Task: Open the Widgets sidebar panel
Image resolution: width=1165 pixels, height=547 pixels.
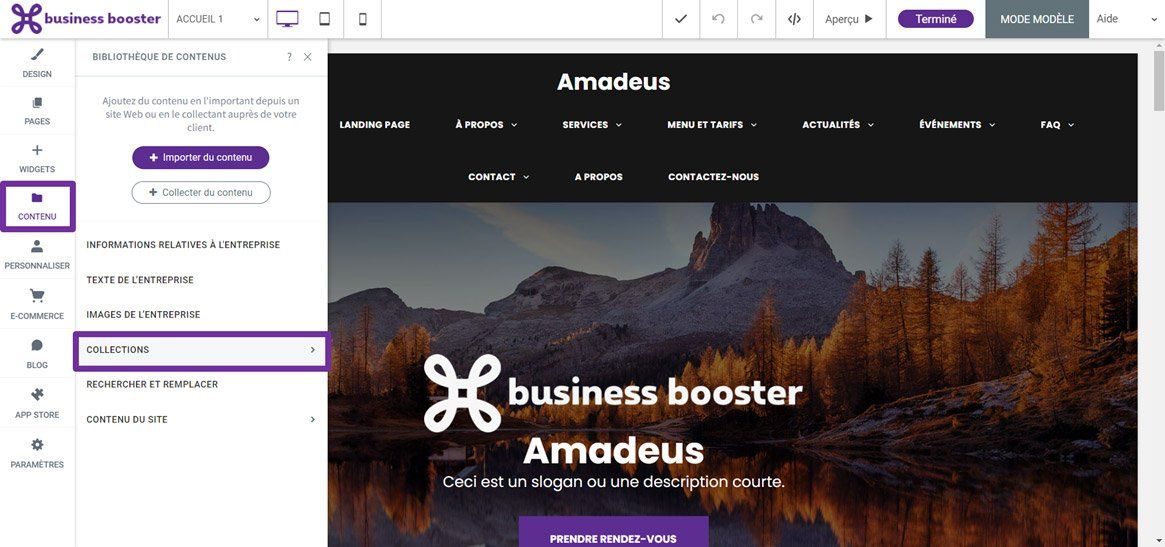Action: pyautogui.click(x=37, y=158)
